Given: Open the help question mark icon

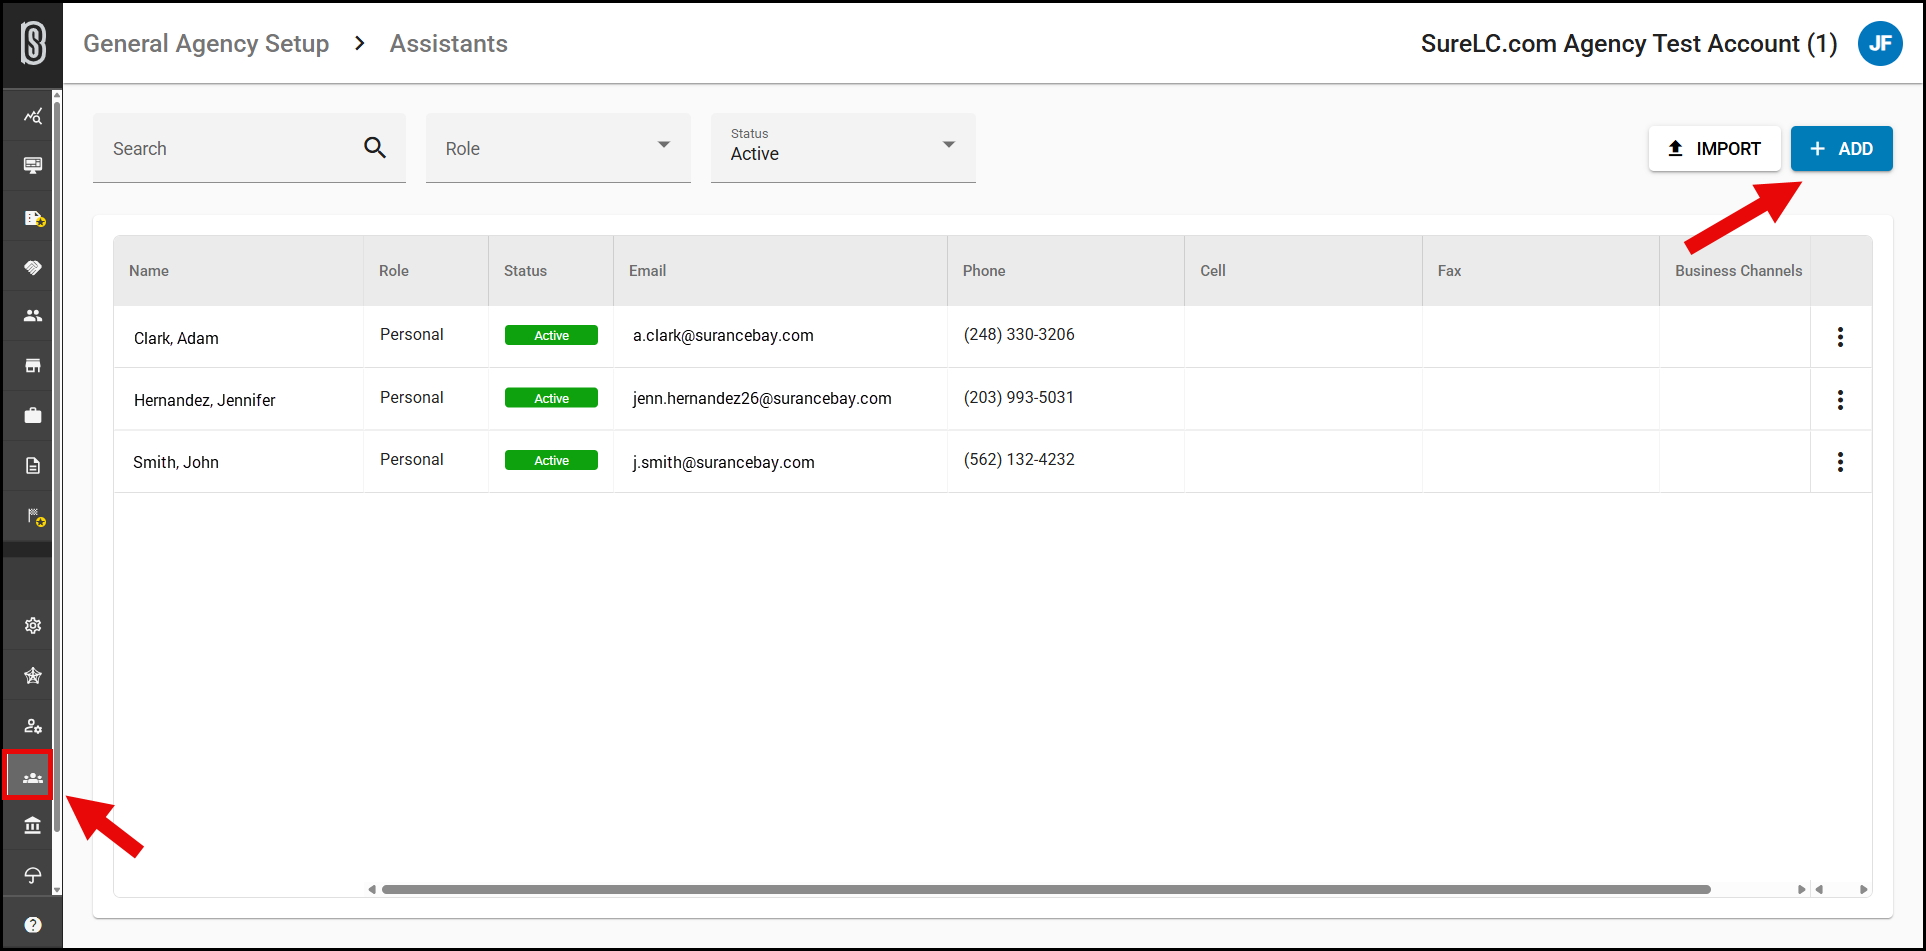Looking at the screenshot, I should [x=33, y=925].
